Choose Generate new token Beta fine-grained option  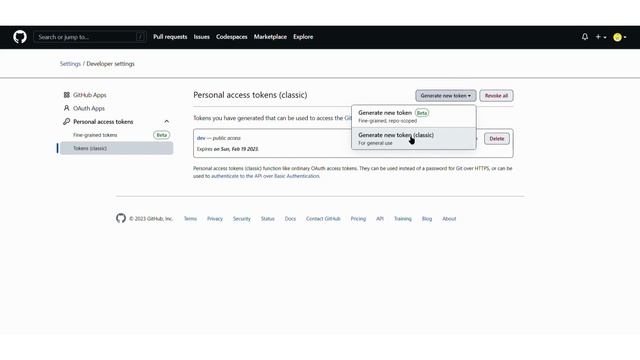tap(413, 116)
